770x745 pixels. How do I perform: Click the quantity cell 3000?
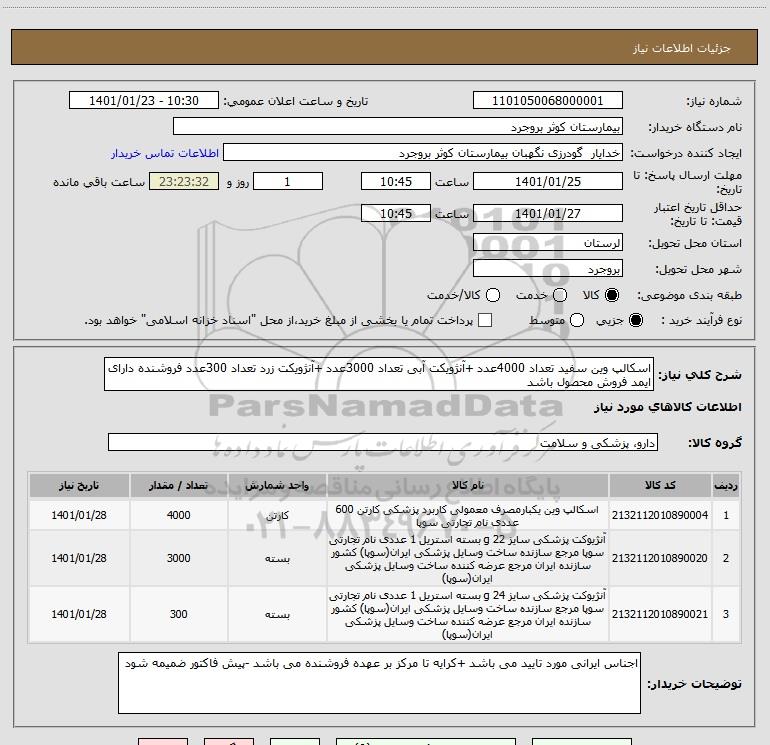point(178,558)
